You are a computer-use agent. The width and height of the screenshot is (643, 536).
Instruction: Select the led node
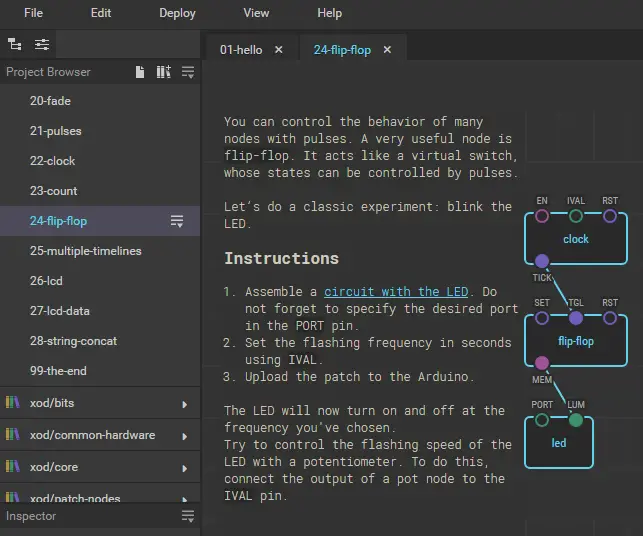point(559,443)
